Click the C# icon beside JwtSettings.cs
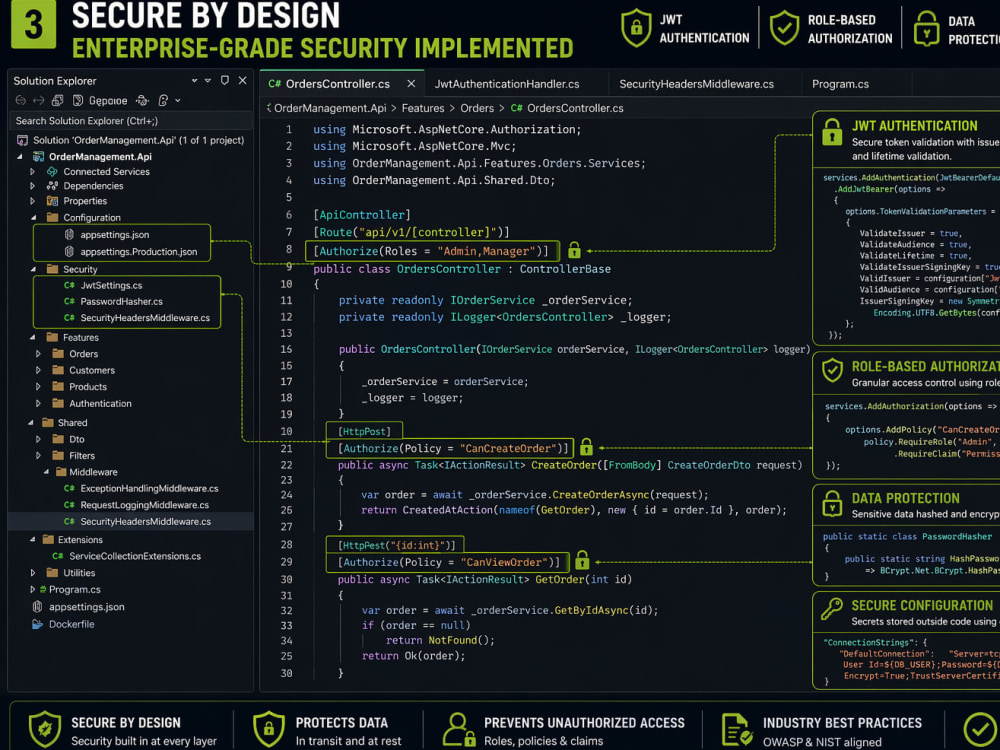The image size is (1000, 750). pyautogui.click(x=69, y=285)
